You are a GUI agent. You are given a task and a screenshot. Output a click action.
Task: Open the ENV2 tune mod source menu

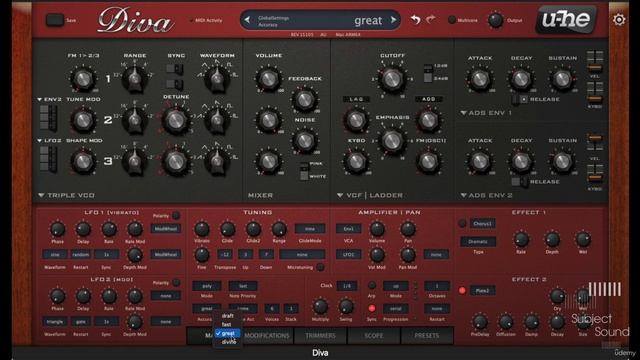[x=49, y=99]
